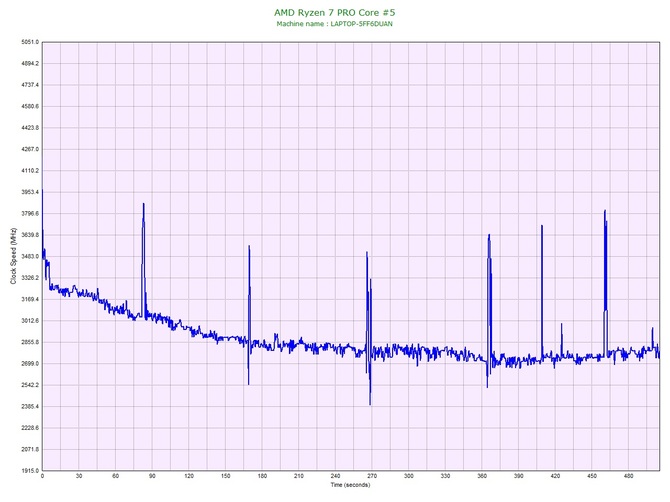Screen dimensions: 670x502
Task: Click the 2699.0 y-axis value
Action: coord(30,364)
